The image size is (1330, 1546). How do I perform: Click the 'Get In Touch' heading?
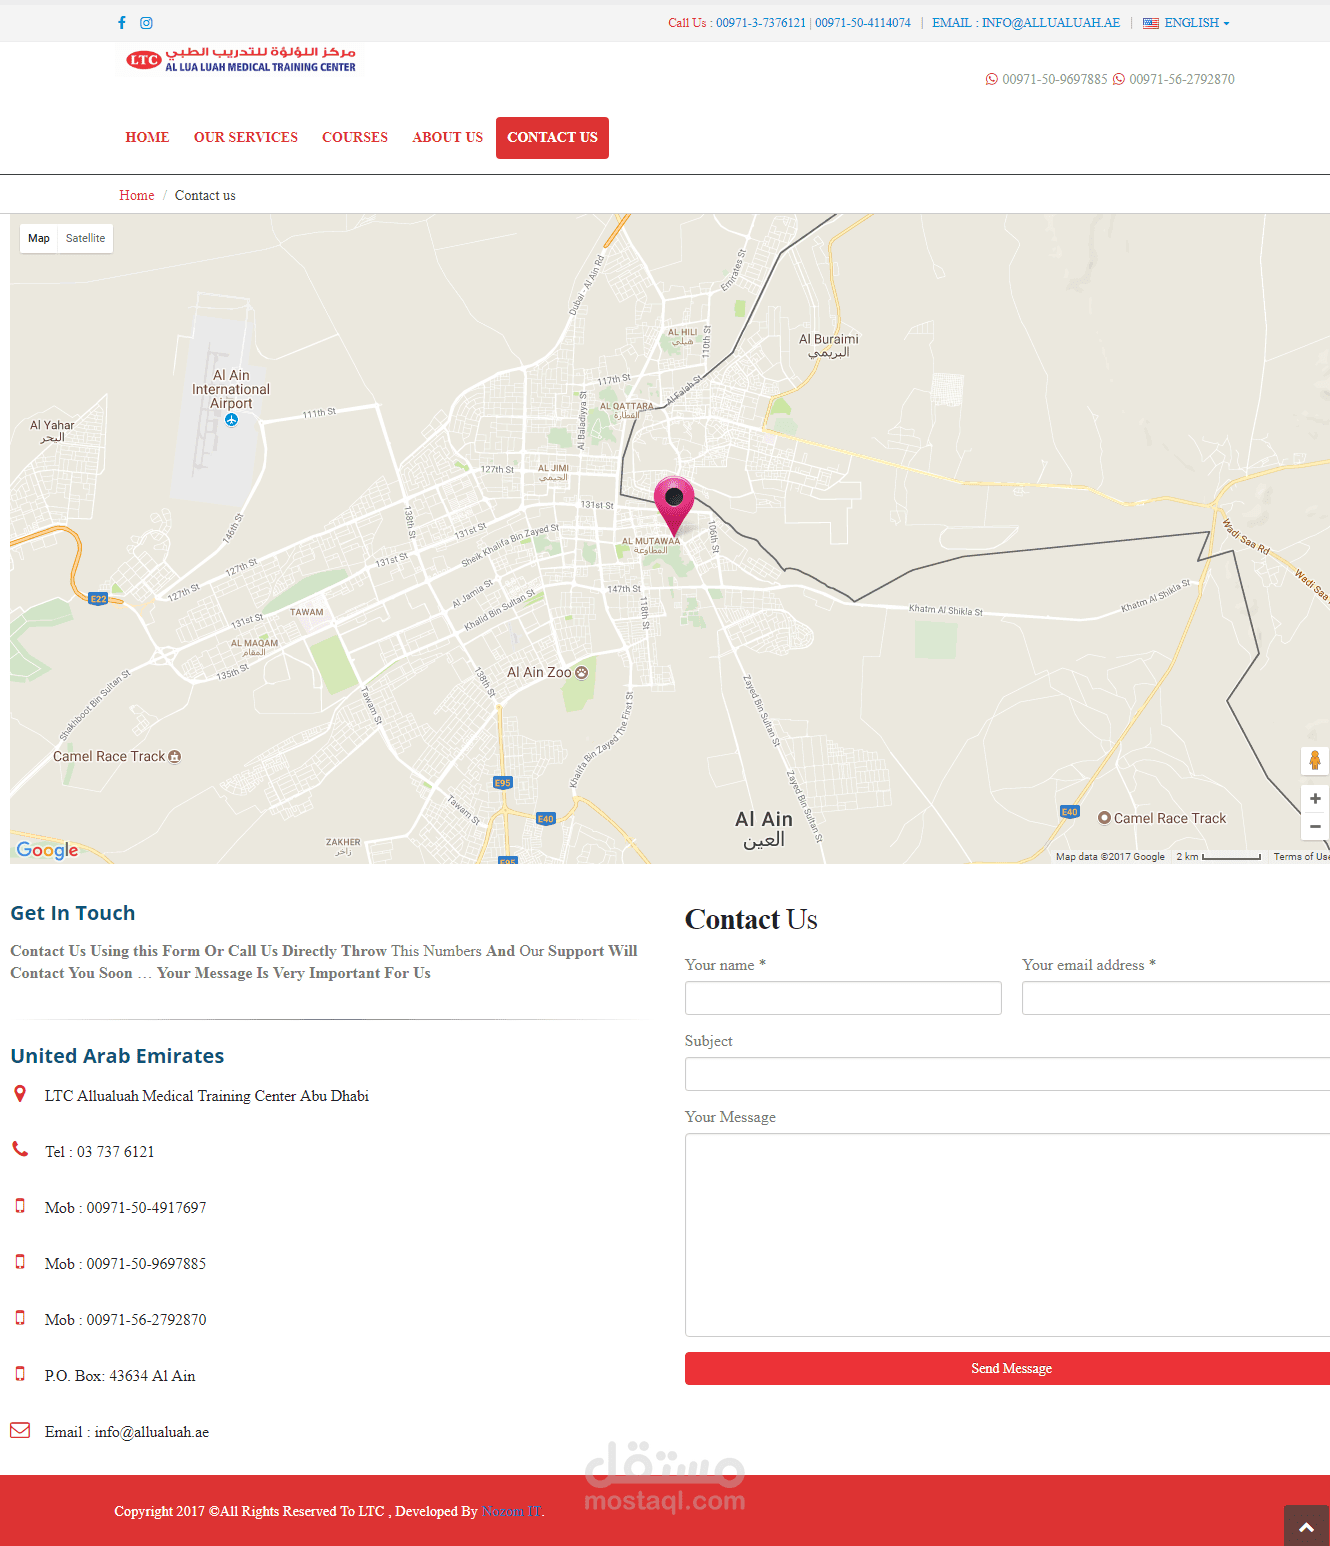pos(73,913)
